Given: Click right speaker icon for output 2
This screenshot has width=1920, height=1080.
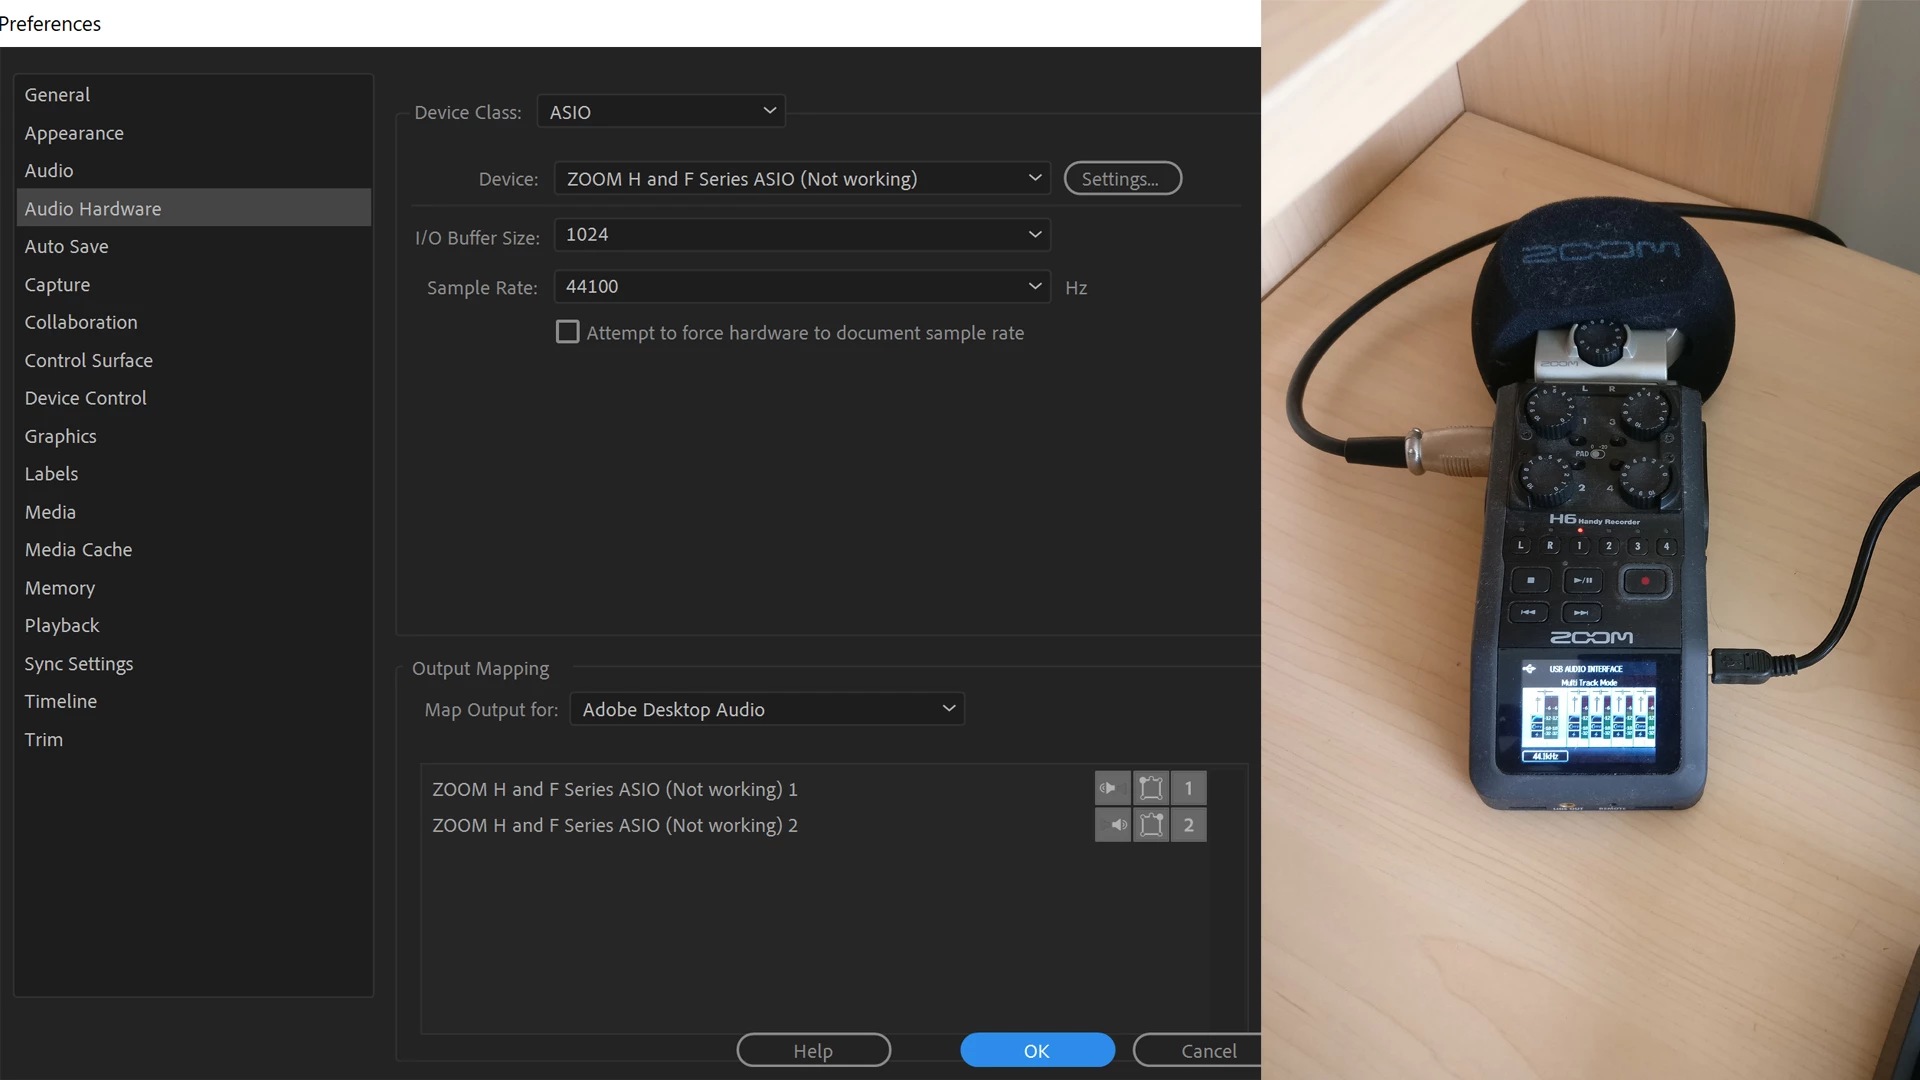Looking at the screenshot, I should click(x=1112, y=825).
